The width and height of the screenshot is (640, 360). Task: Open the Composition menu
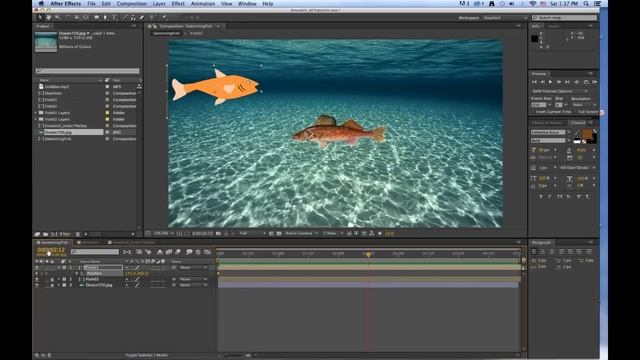(x=131, y=4)
